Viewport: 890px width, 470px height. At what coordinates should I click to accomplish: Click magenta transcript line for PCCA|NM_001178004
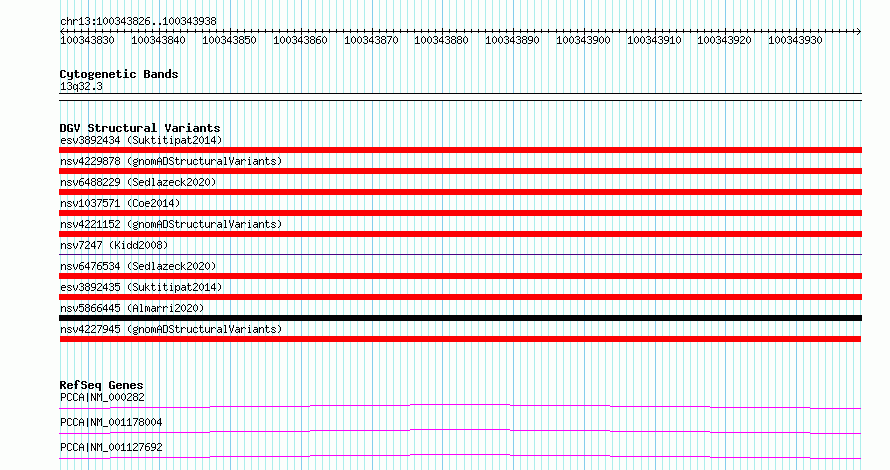[460, 431]
